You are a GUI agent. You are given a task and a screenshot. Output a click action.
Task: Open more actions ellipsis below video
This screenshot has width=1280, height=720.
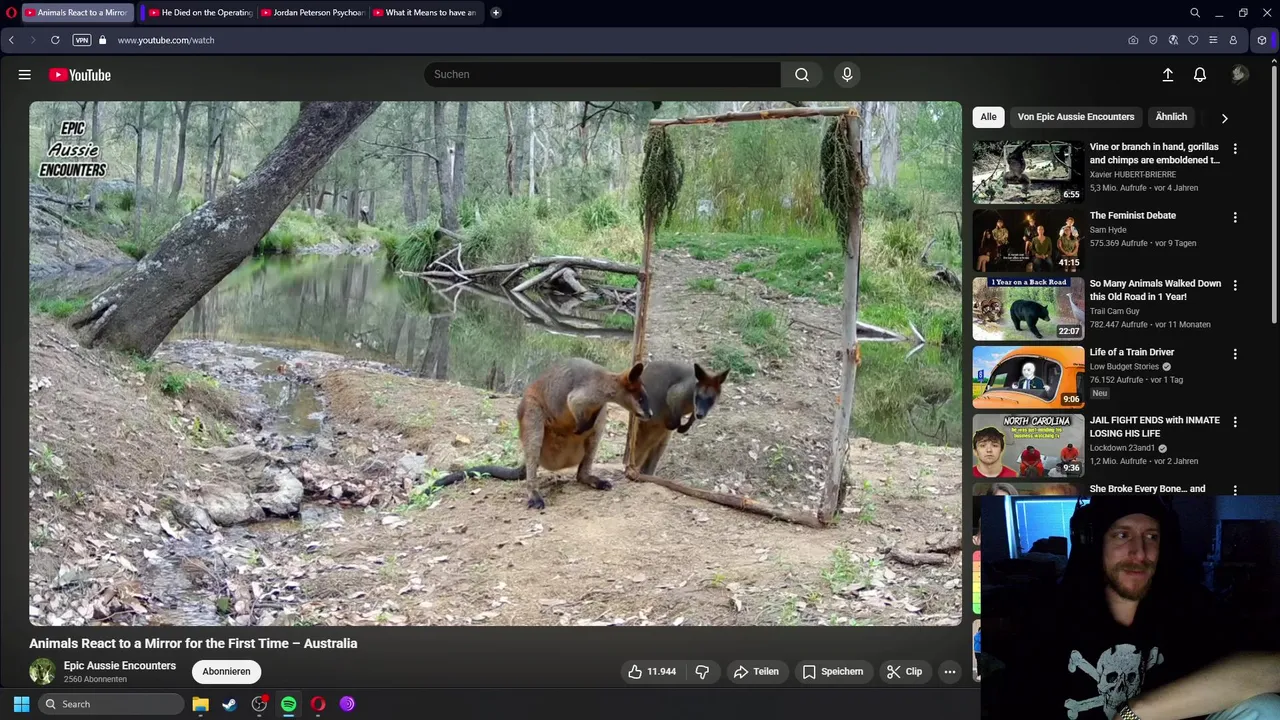click(950, 672)
